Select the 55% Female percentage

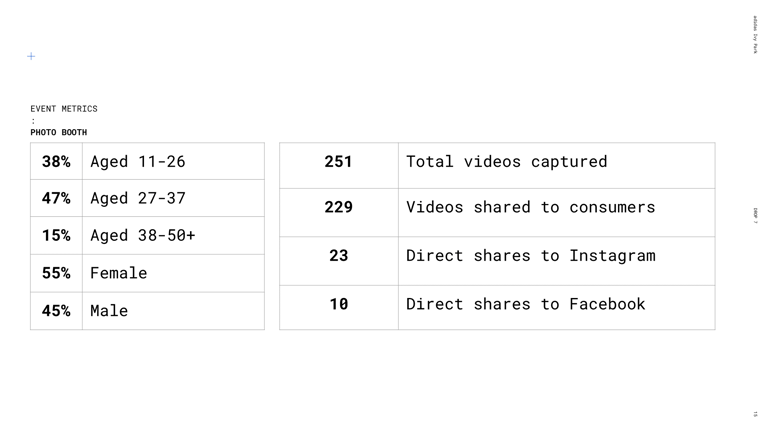(x=56, y=273)
